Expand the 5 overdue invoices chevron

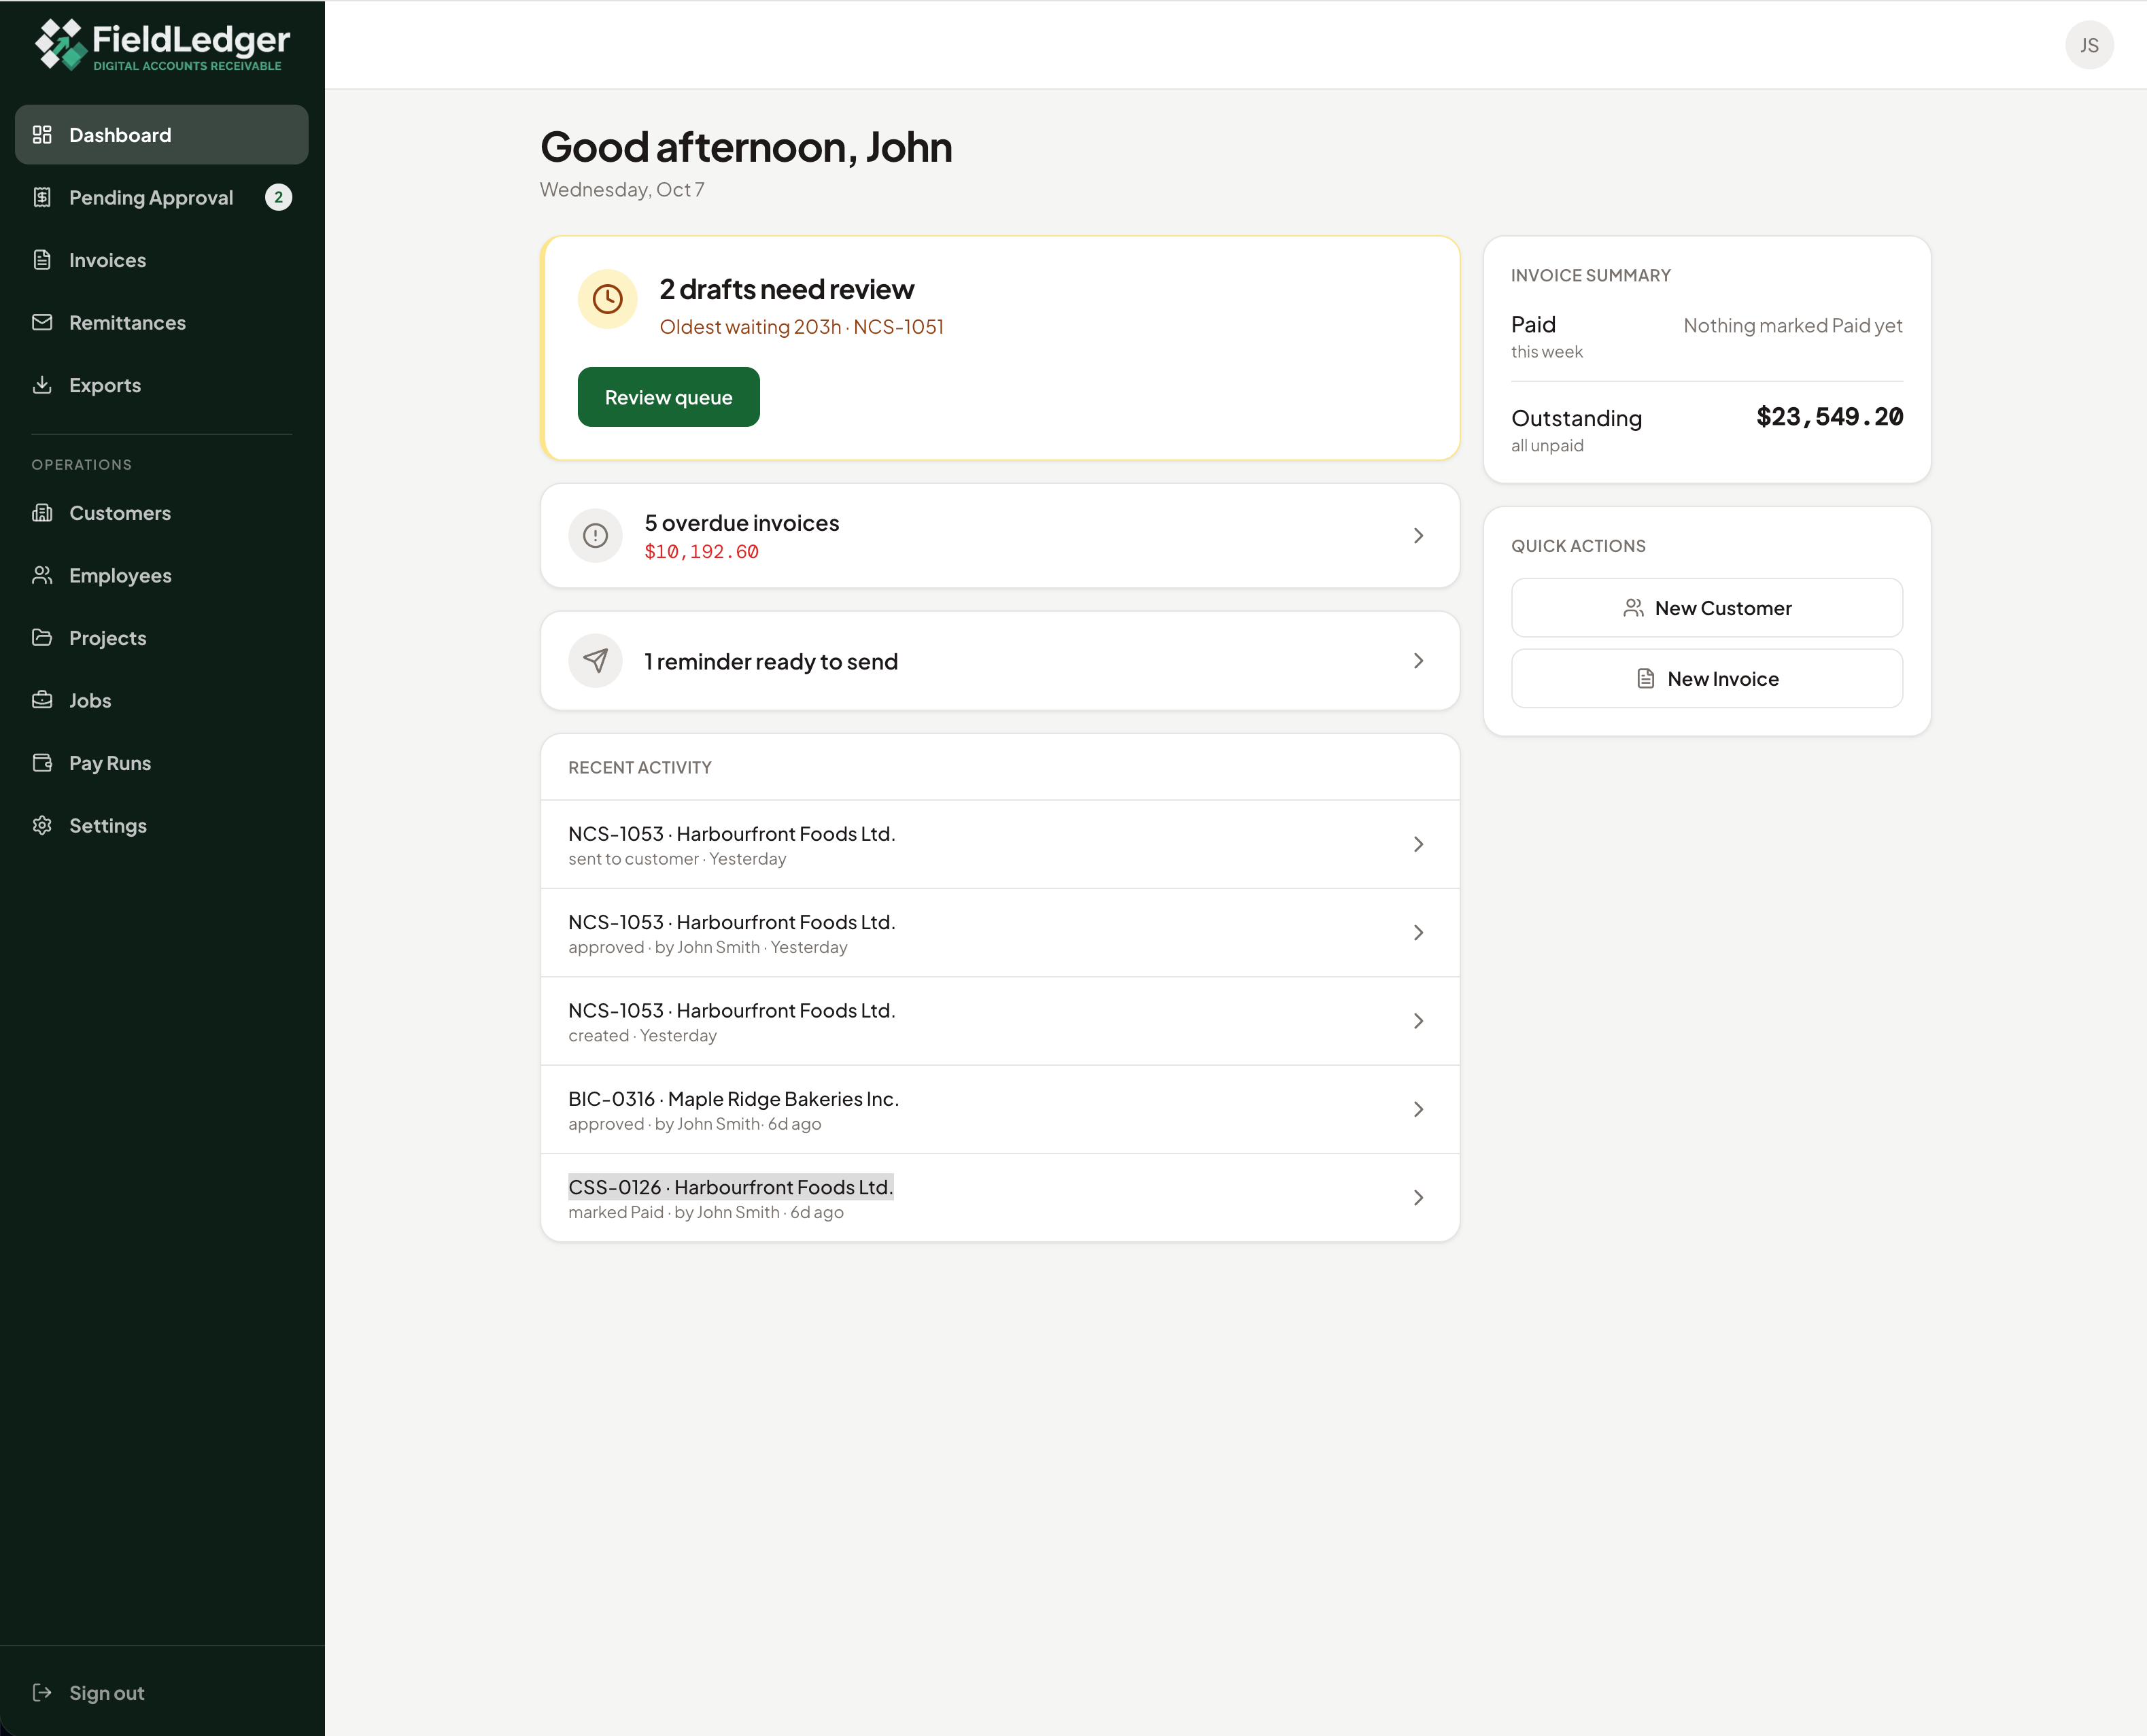pos(1418,536)
